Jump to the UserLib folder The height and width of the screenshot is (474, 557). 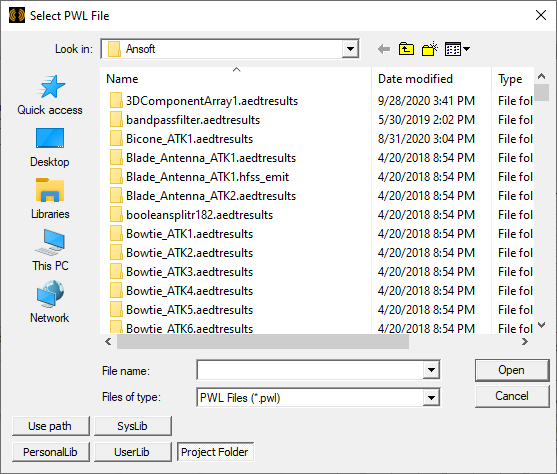pos(133,452)
